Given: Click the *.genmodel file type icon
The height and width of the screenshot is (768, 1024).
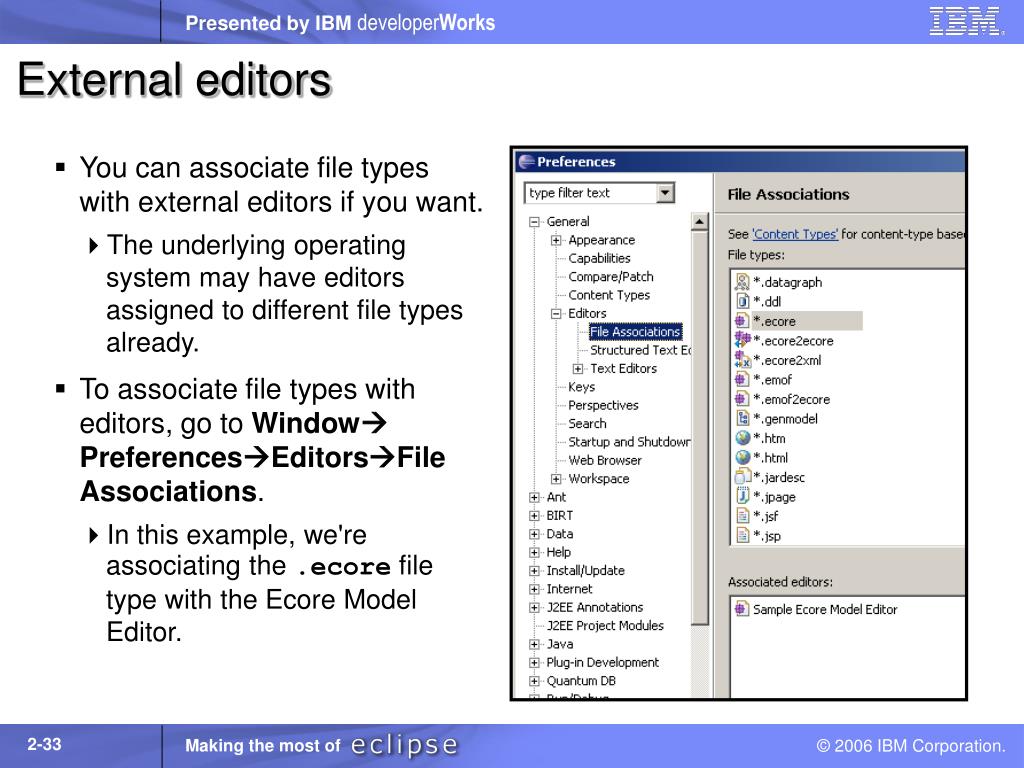Looking at the screenshot, I should (x=742, y=419).
